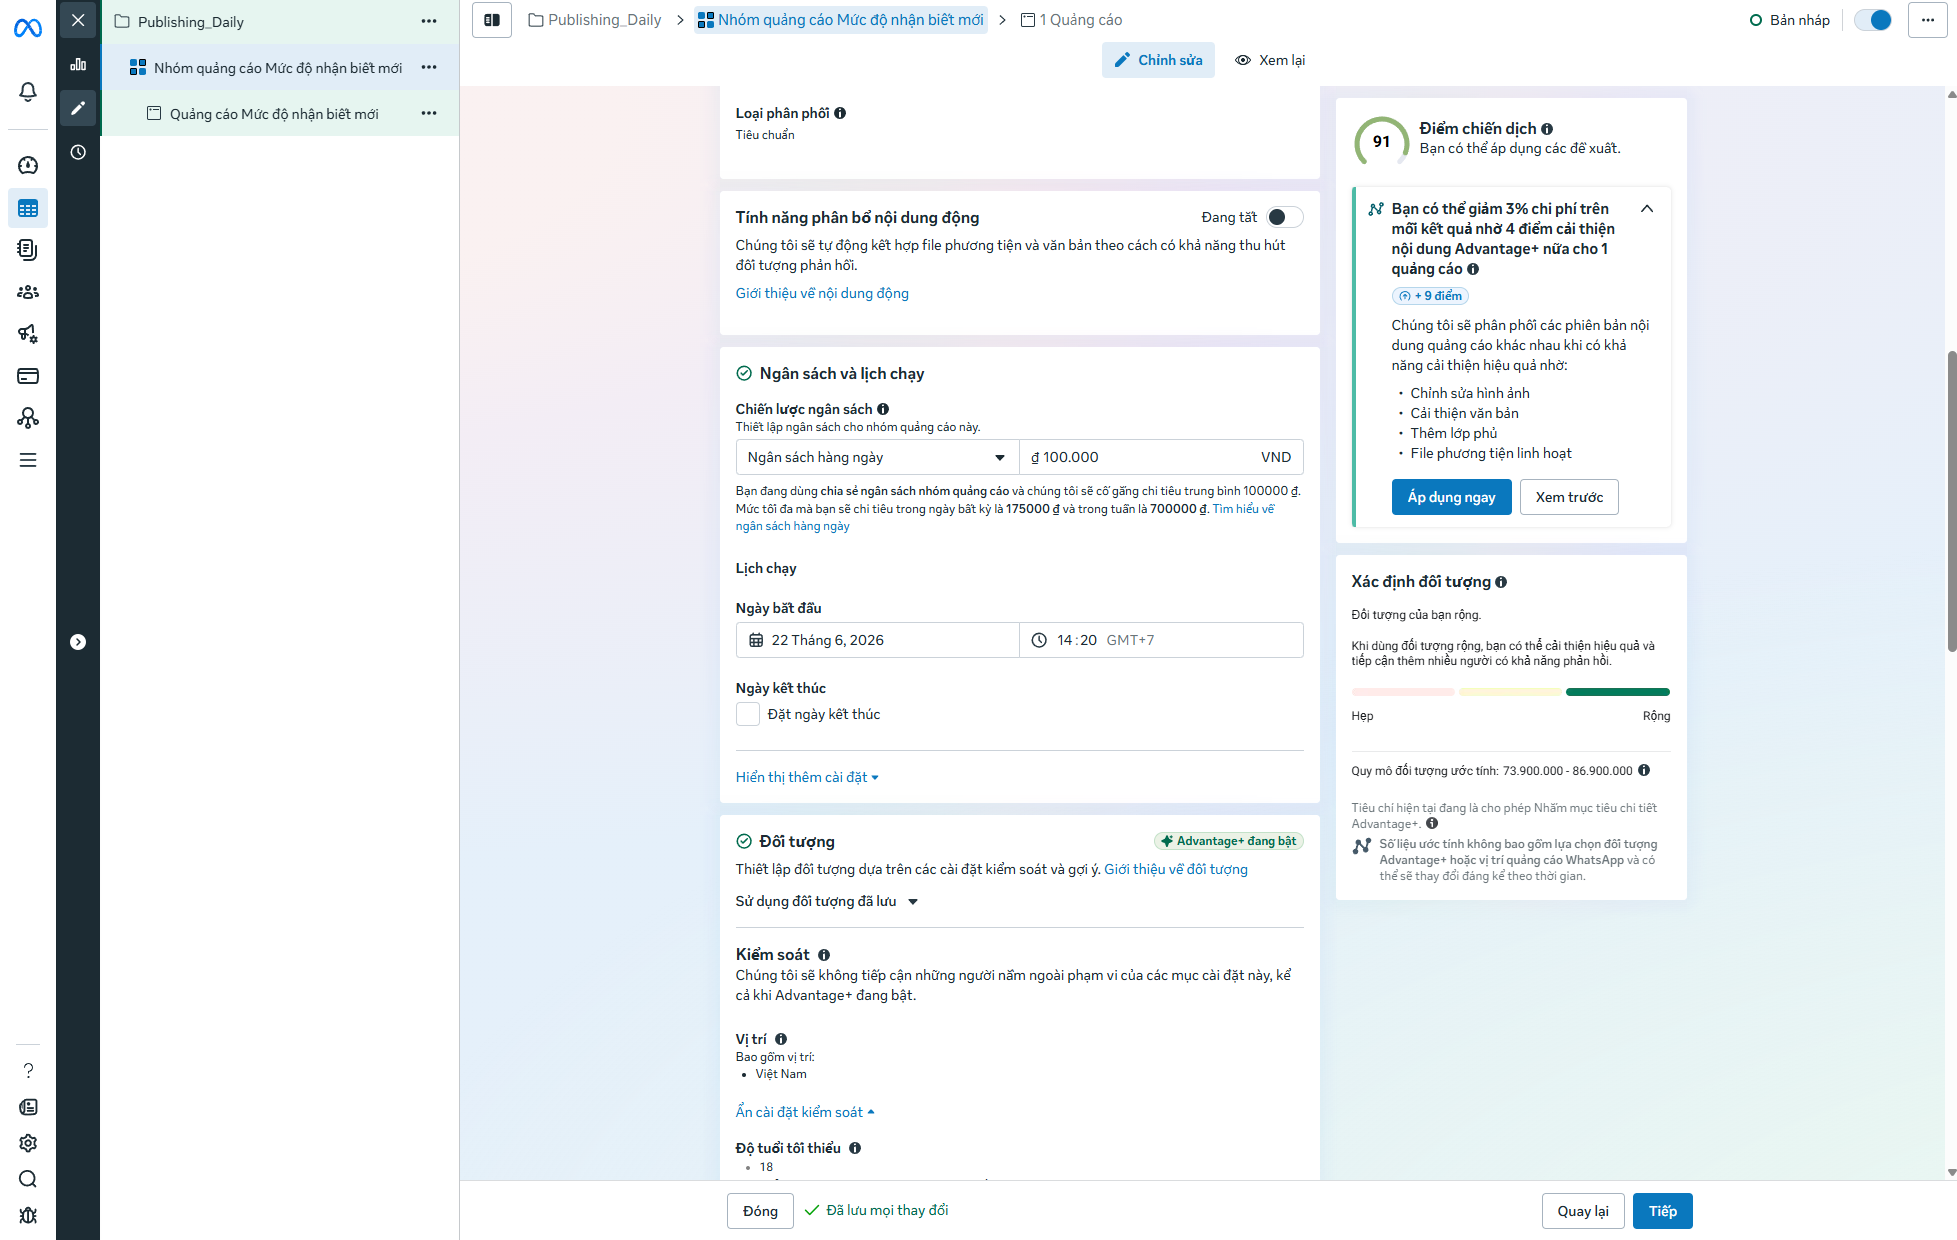Switch to Chỉnh sửa tab
The height and width of the screenshot is (1240, 1957).
pyautogui.click(x=1158, y=60)
